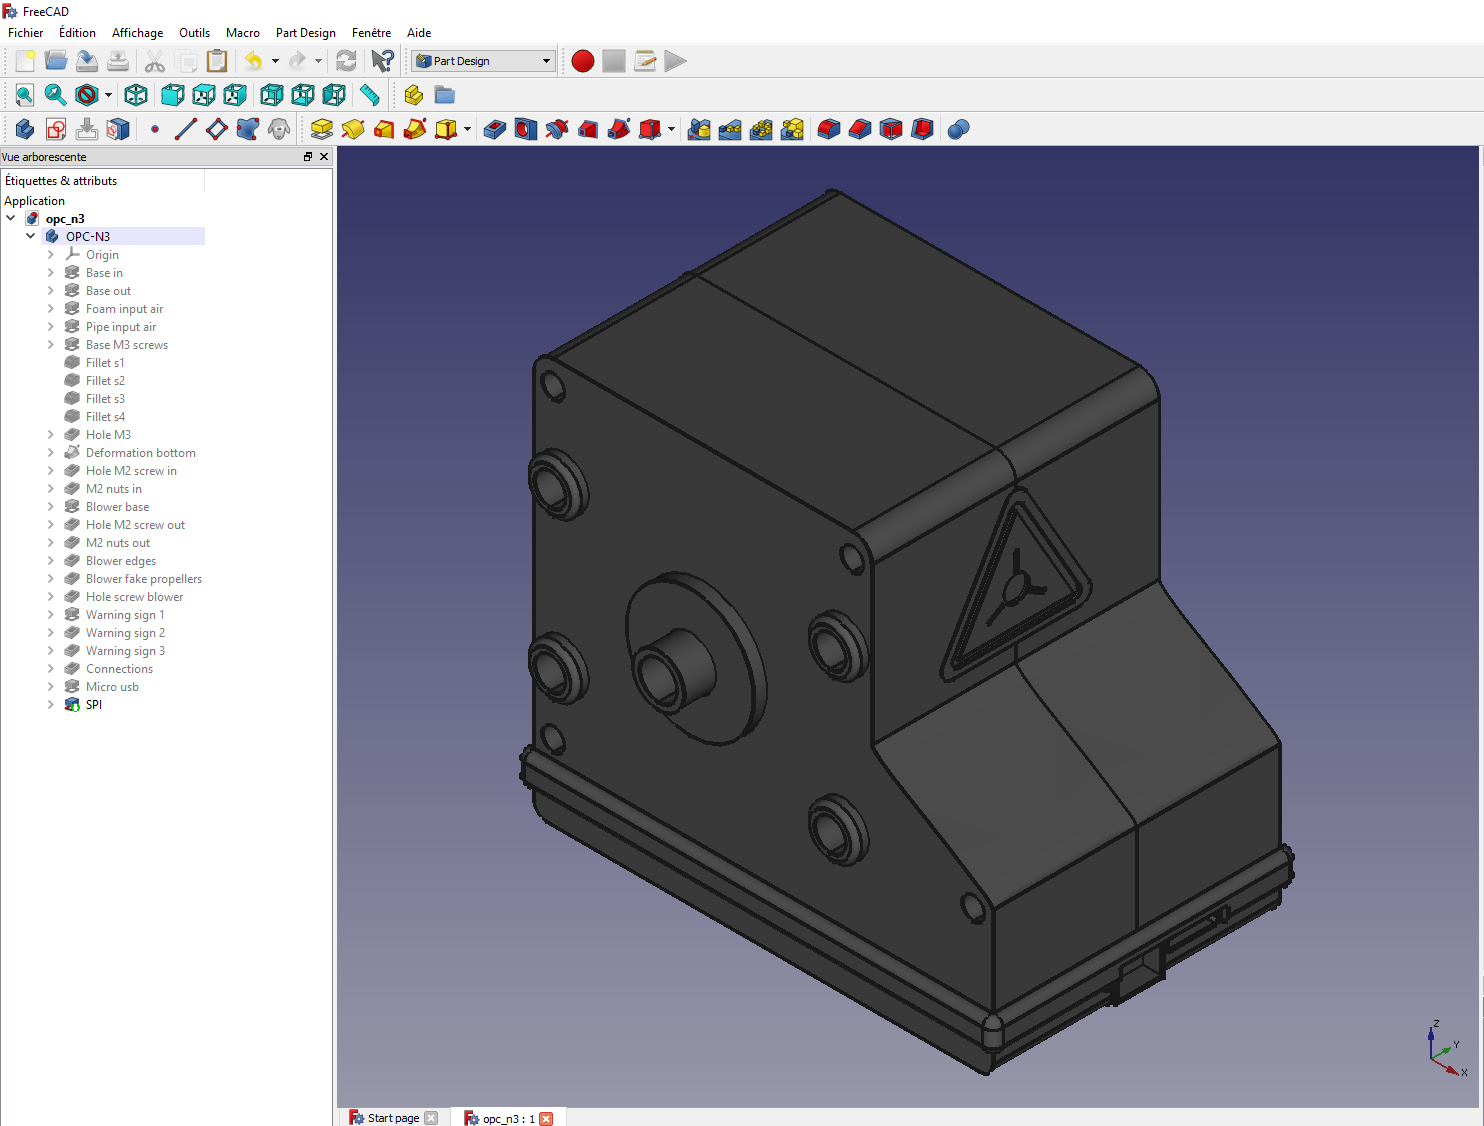Select the Blower fake propellers feature
The height and width of the screenshot is (1126, 1484).
coord(144,578)
